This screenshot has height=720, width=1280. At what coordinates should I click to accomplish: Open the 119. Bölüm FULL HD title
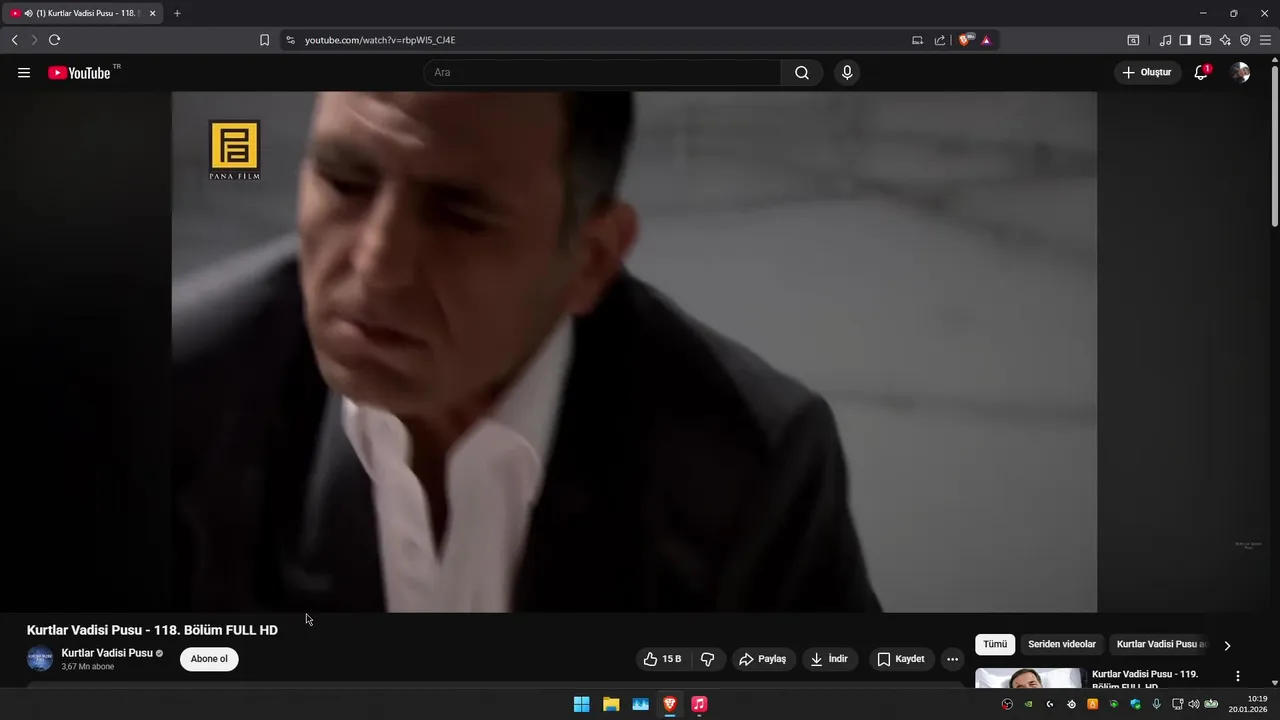click(x=1145, y=679)
